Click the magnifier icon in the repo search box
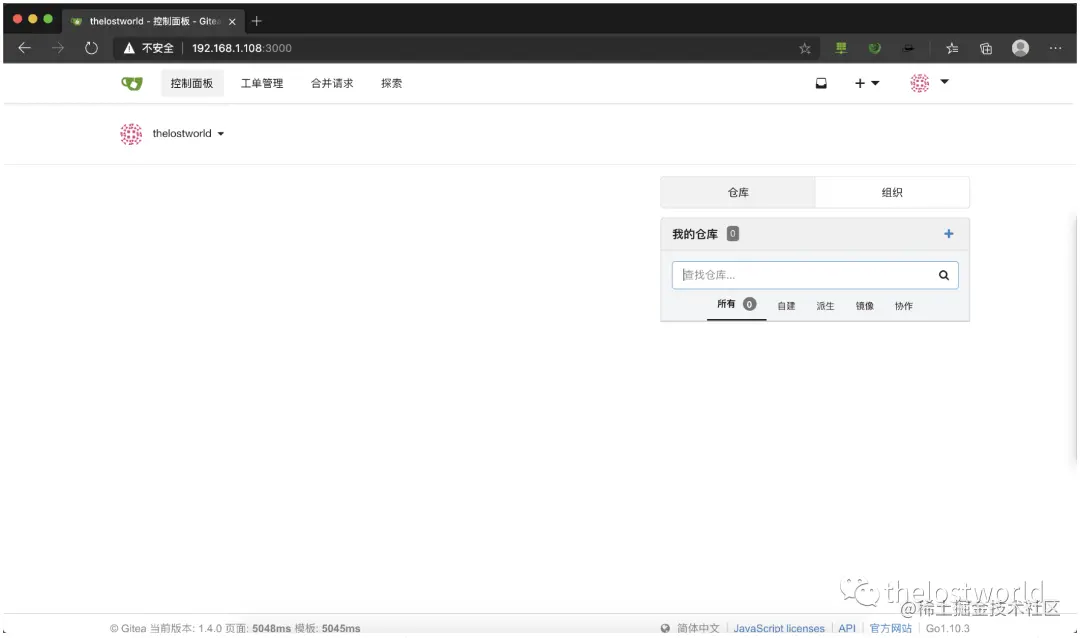 [x=943, y=274]
